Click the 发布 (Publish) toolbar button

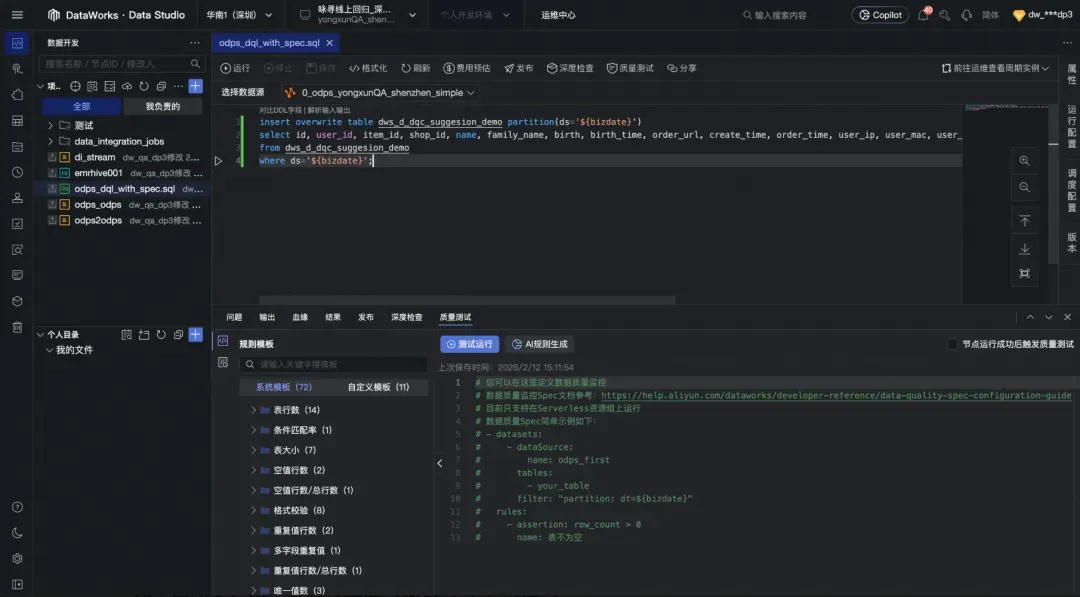[519, 68]
